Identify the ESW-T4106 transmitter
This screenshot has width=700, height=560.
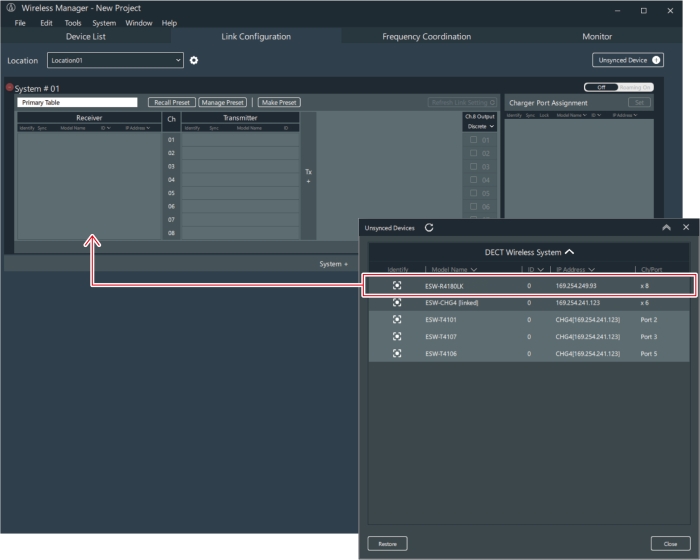click(x=397, y=353)
